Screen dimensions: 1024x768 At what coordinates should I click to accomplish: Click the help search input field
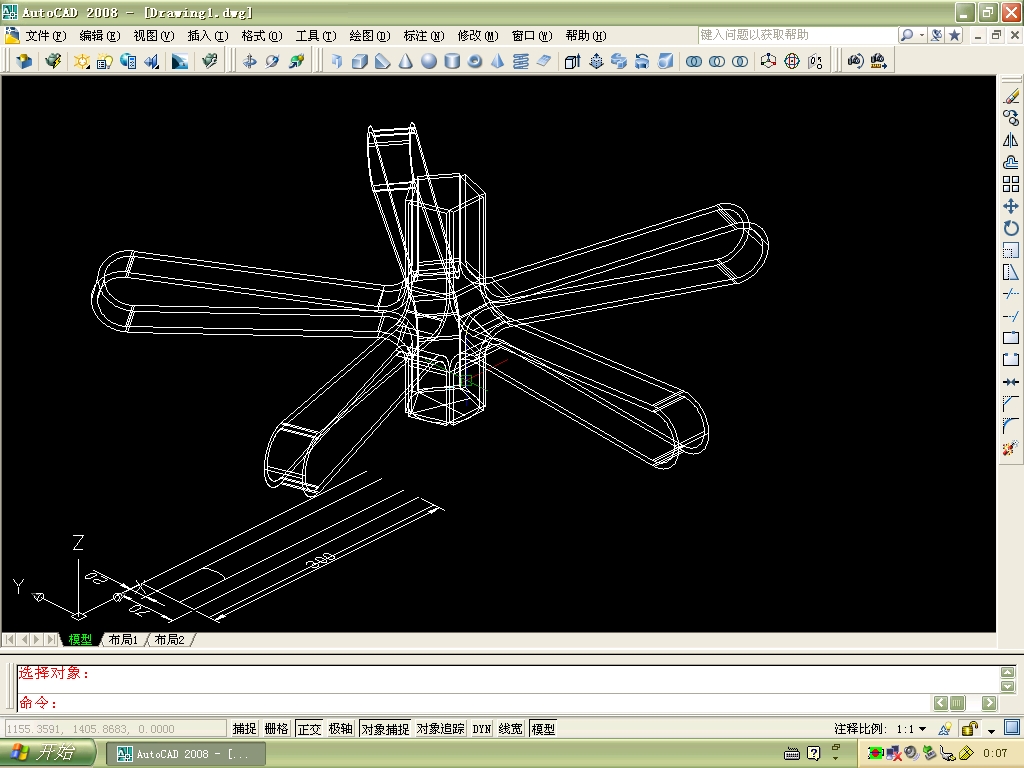pos(797,35)
